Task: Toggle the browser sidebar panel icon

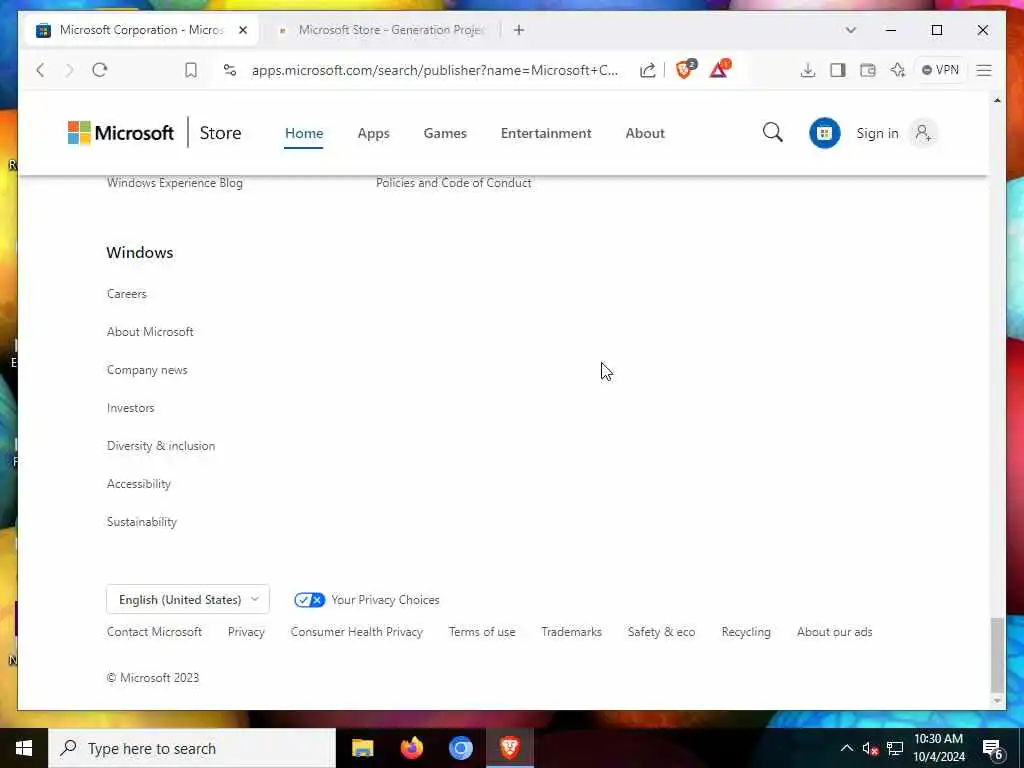Action: (838, 70)
